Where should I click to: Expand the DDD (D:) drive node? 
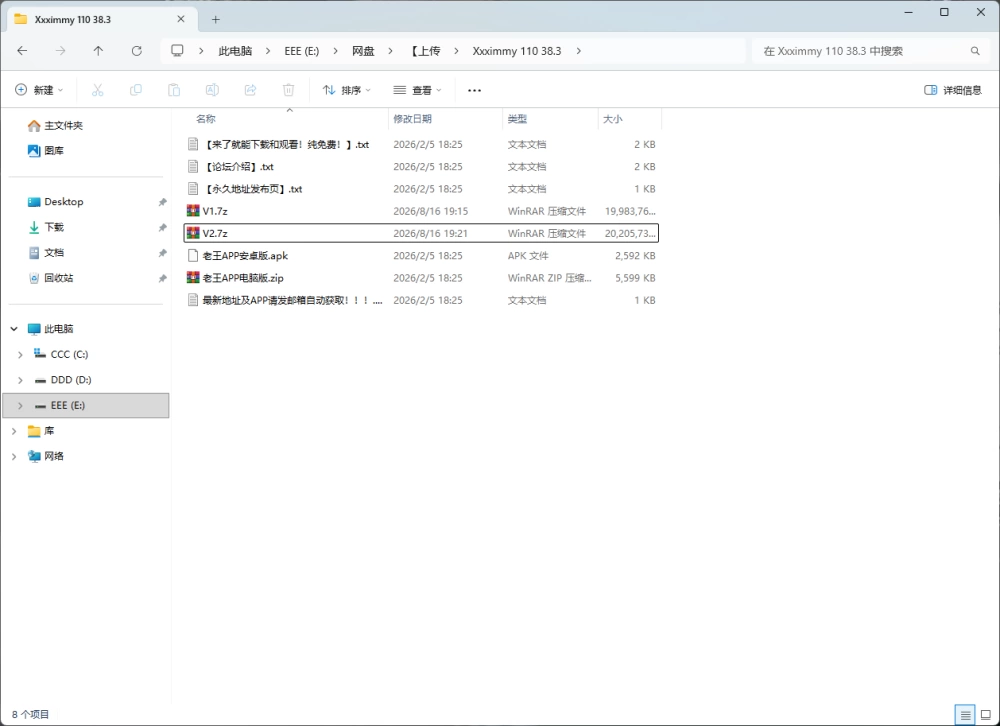(20, 380)
